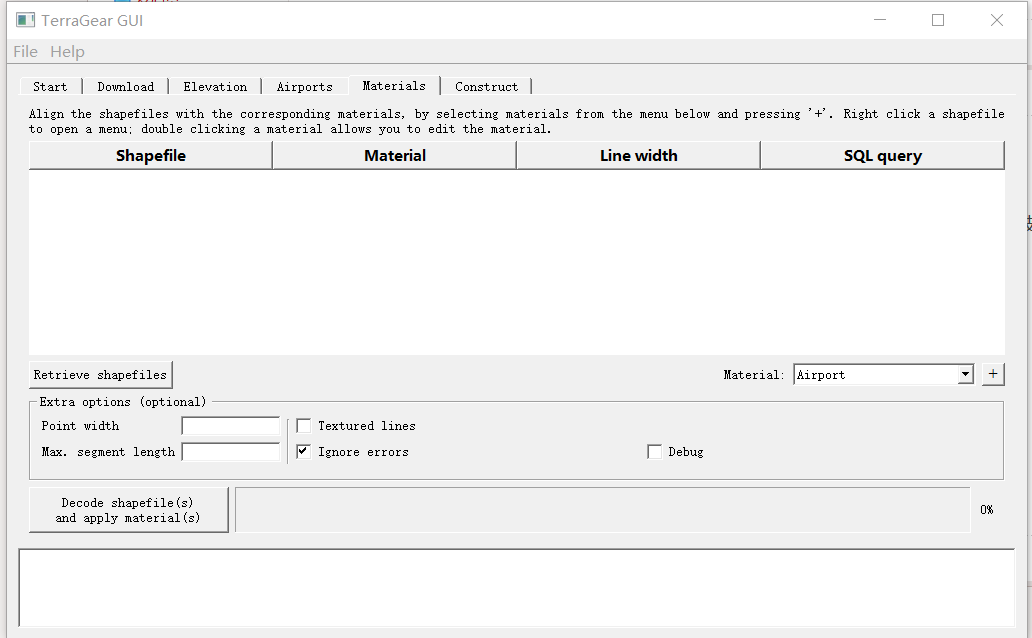Click the TerraGear GUI app icon
The width and height of the screenshot is (1032, 638).
tap(26, 20)
